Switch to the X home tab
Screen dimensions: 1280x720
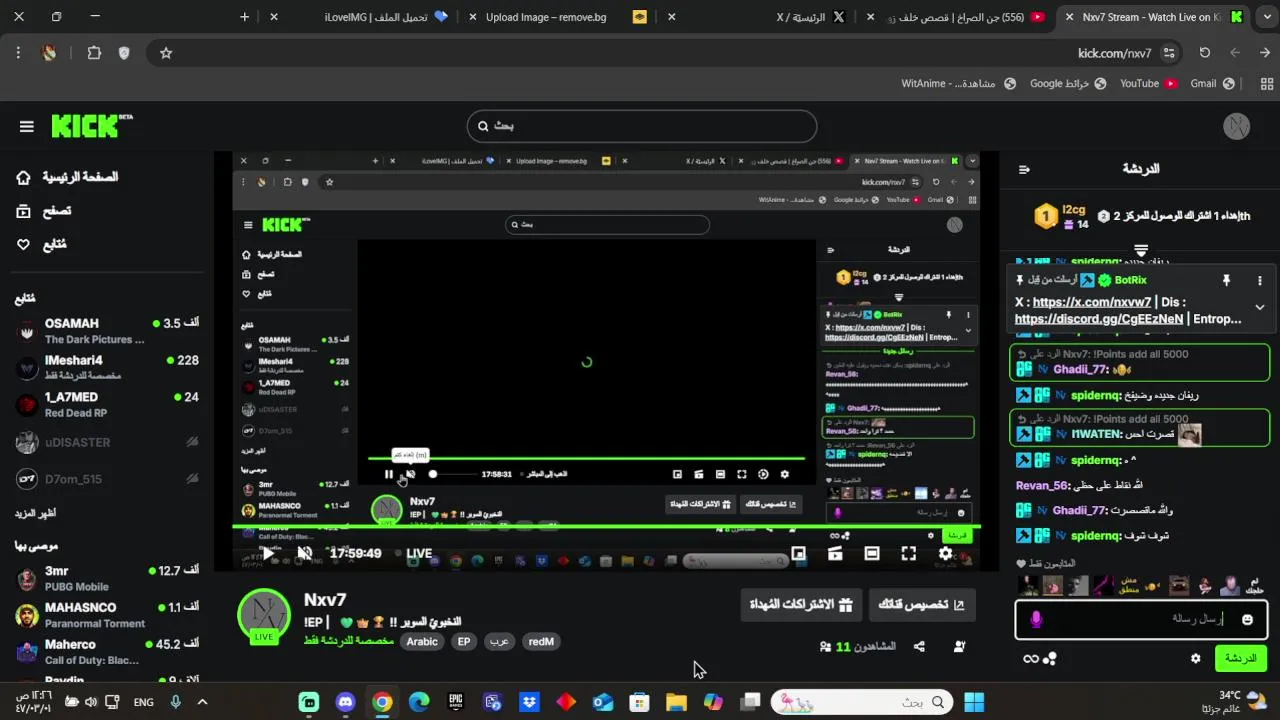pos(810,17)
